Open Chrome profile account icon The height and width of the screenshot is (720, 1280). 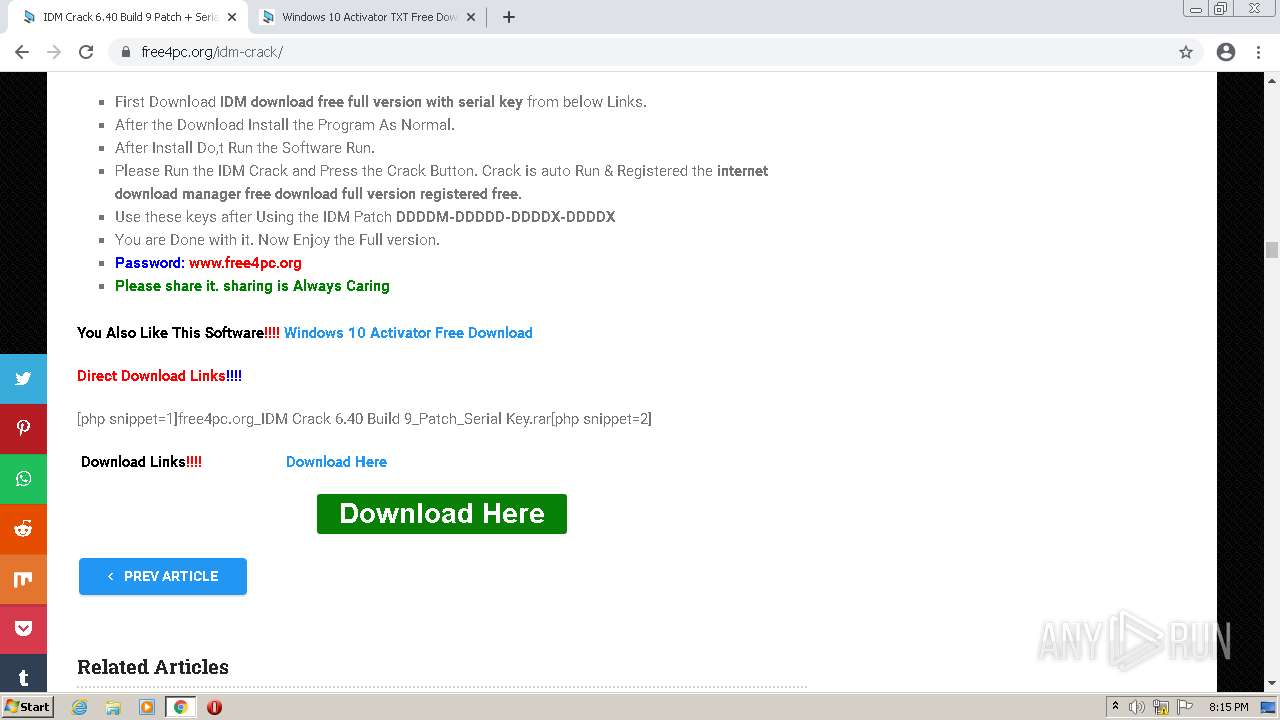pyautogui.click(x=1226, y=52)
